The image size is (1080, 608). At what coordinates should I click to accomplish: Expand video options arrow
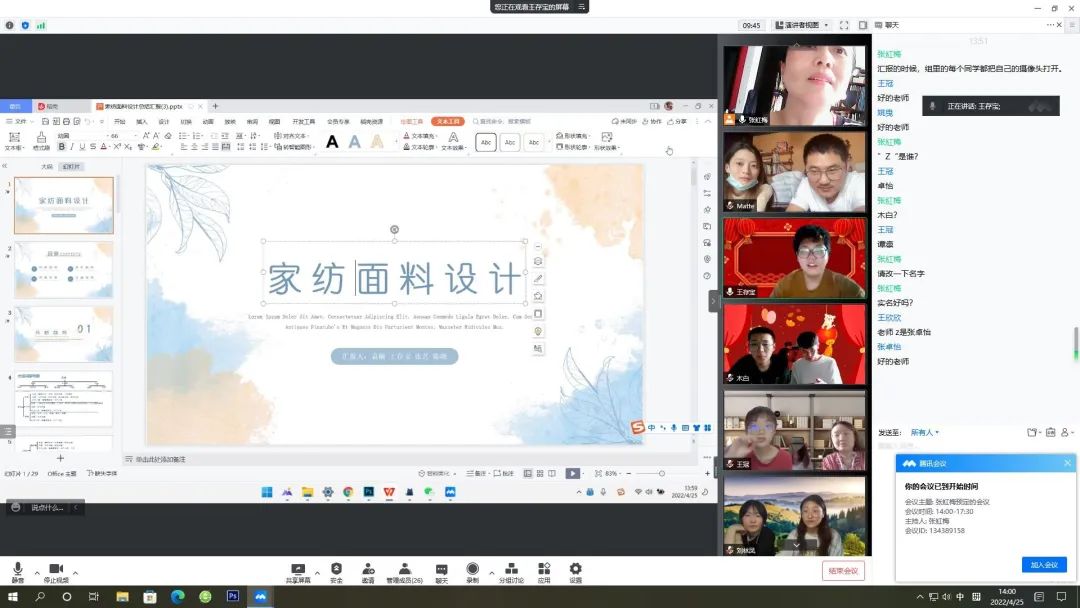point(75,573)
